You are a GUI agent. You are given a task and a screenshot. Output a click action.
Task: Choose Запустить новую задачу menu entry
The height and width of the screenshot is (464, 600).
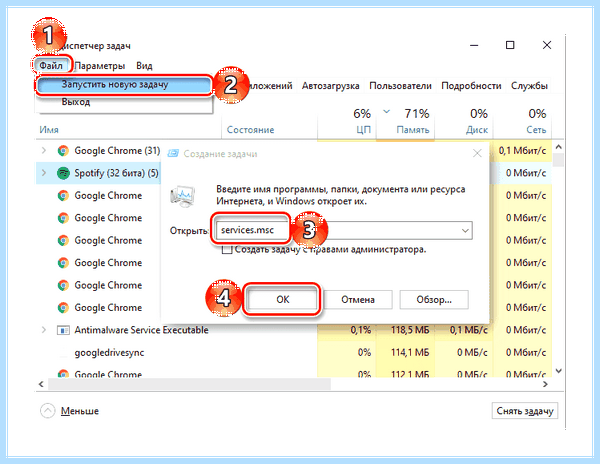[x=124, y=85]
